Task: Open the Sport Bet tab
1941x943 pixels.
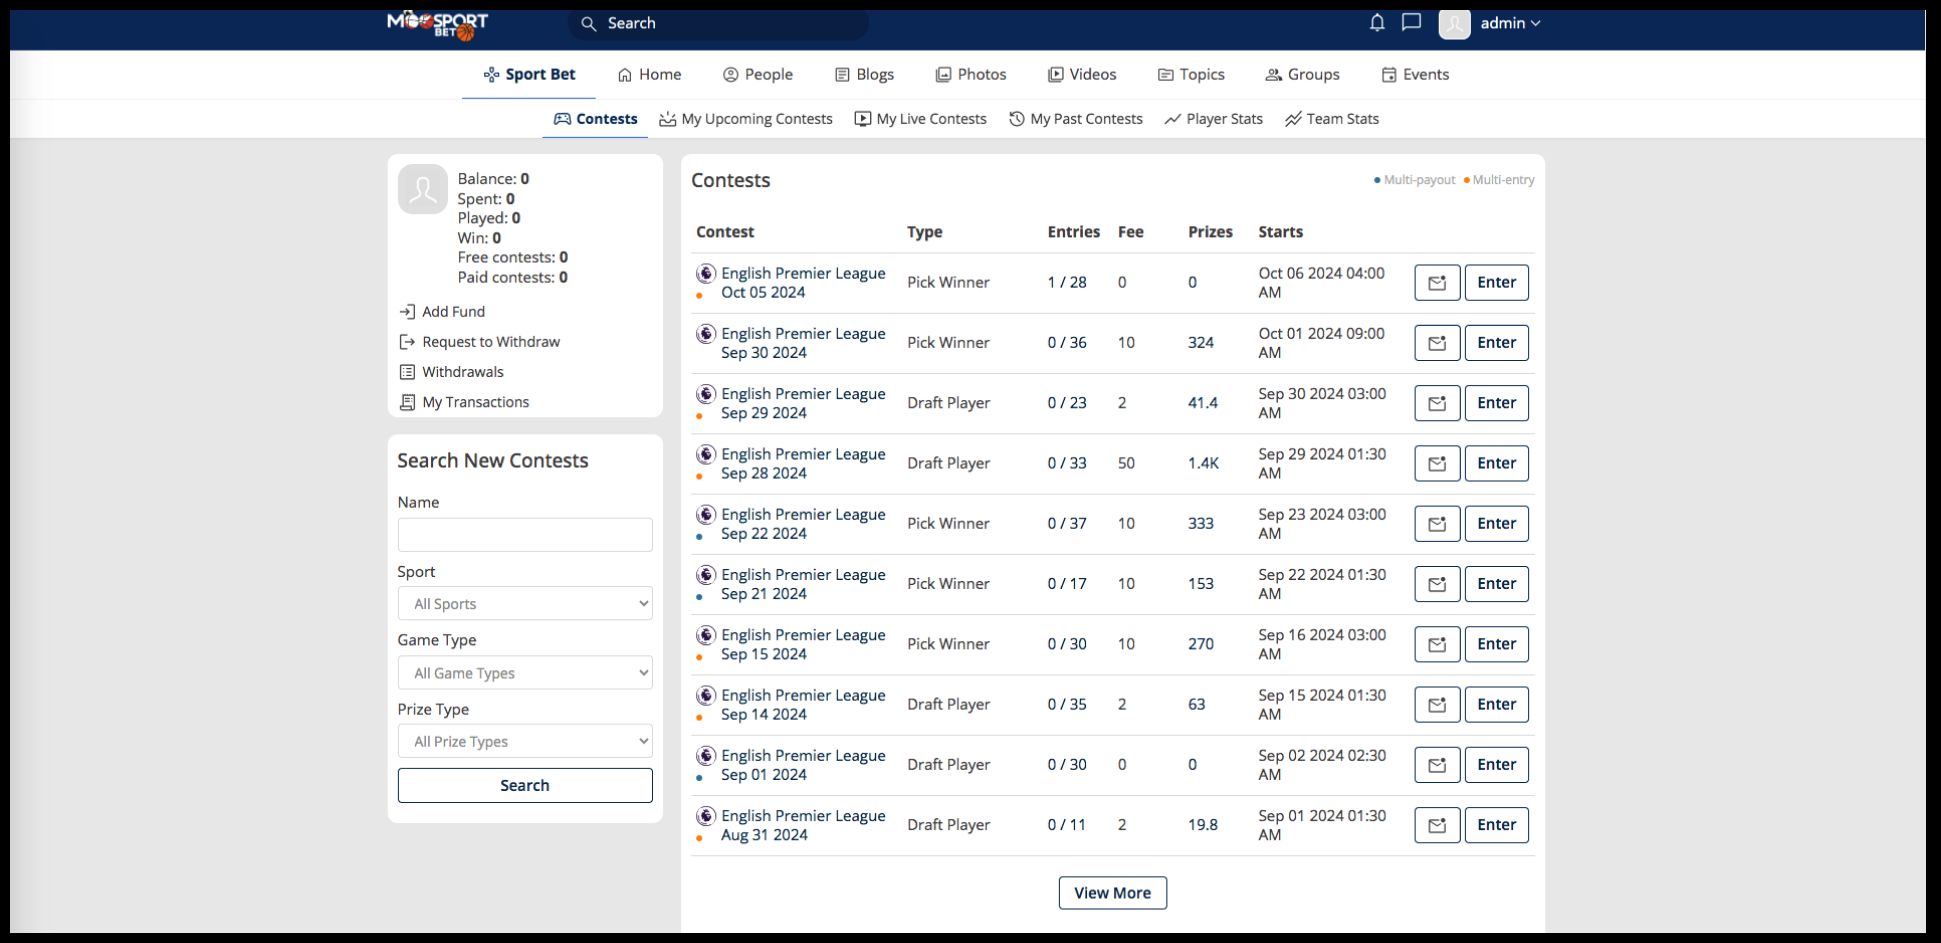Action: [x=529, y=74]
